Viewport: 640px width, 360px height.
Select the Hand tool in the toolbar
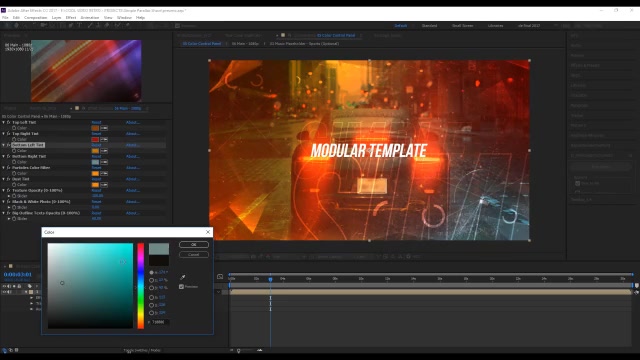coord(16,26)
